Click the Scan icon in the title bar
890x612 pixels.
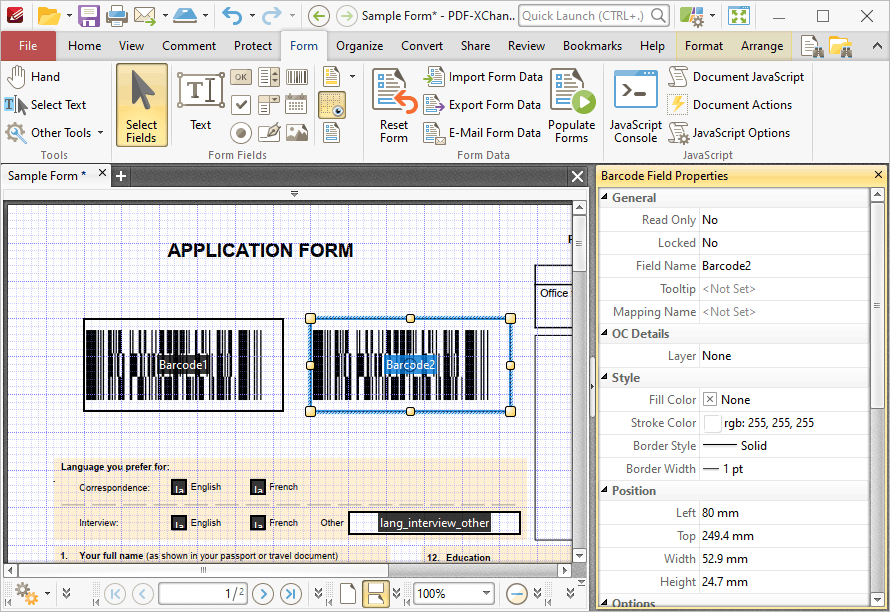[x=185, y=16]
